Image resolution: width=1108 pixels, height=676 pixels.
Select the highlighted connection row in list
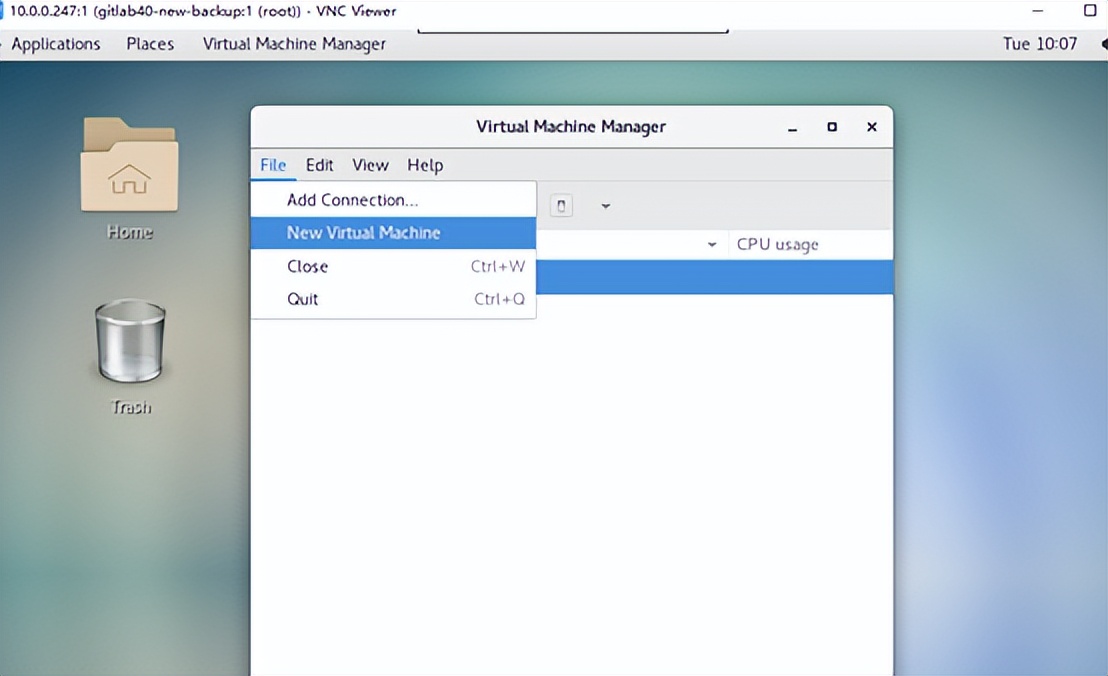tap(713, 277)
